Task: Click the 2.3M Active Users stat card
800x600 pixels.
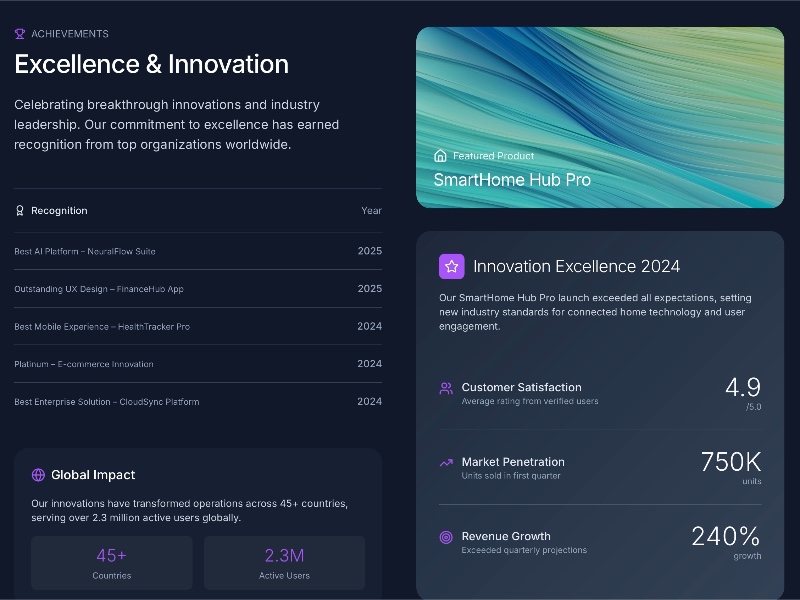Action: tap(284, 563)
